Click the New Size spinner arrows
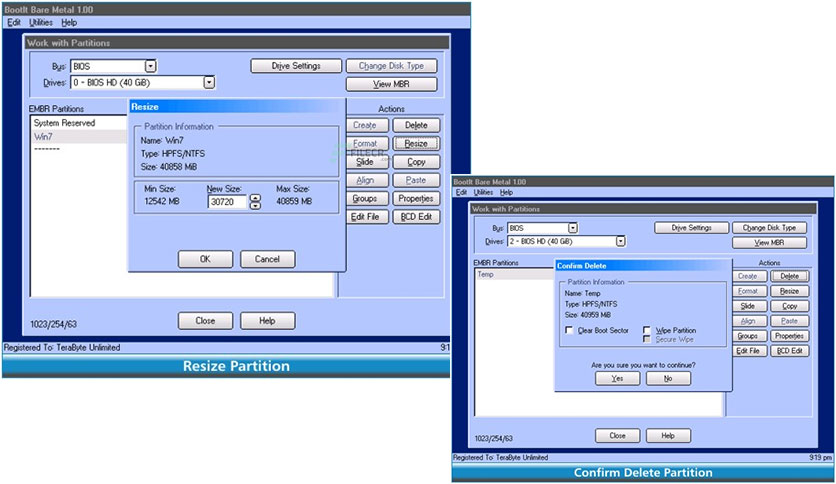836x484 pixels. point(255,201)
